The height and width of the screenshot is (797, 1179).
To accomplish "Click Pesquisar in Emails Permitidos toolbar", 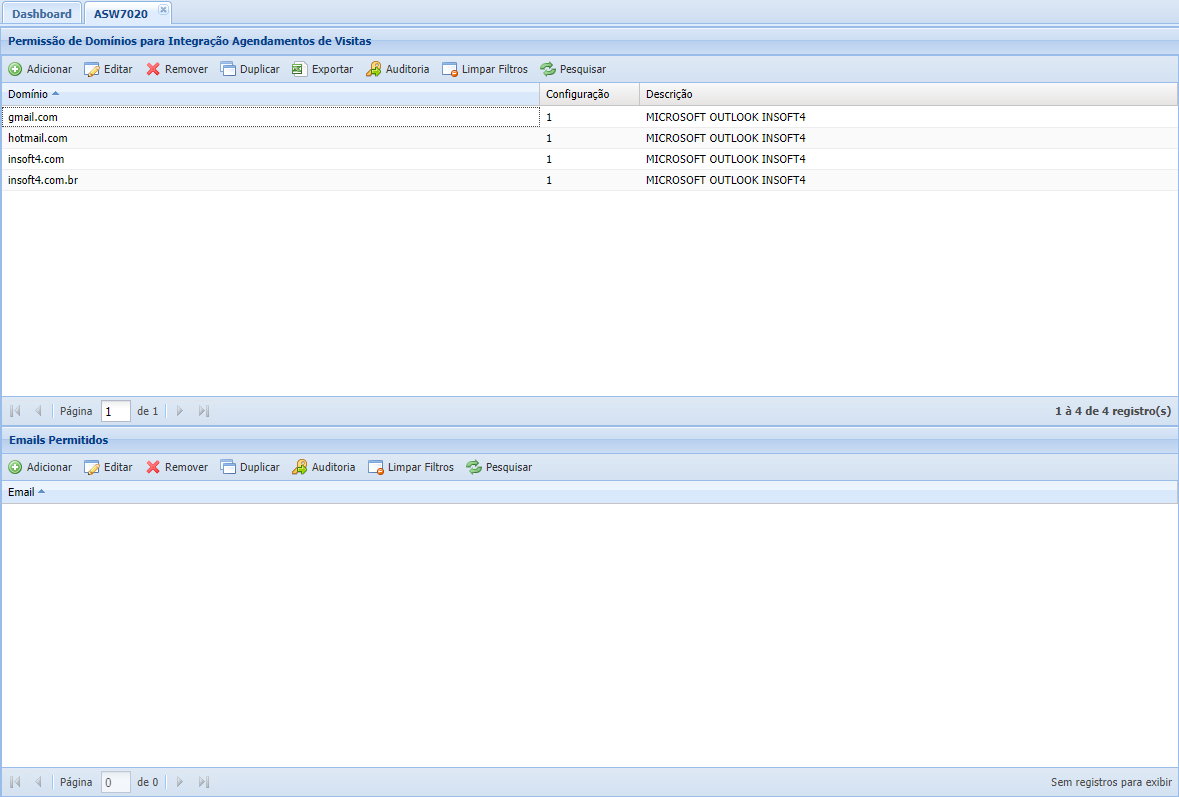I will tap(499, 467).
